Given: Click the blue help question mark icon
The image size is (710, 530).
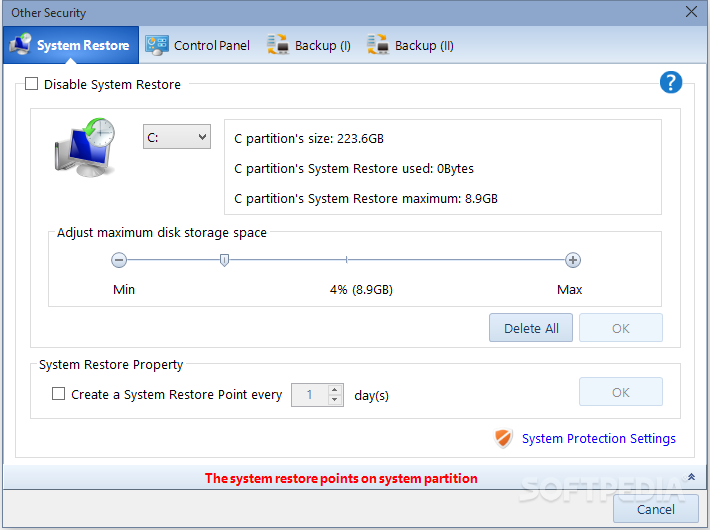Looking at the screenshot, I should coord(671,82).
